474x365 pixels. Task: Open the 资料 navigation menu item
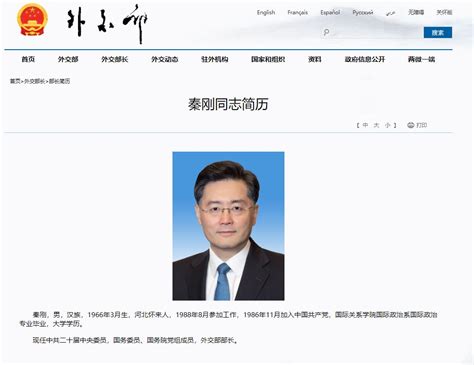click(315, 59)
